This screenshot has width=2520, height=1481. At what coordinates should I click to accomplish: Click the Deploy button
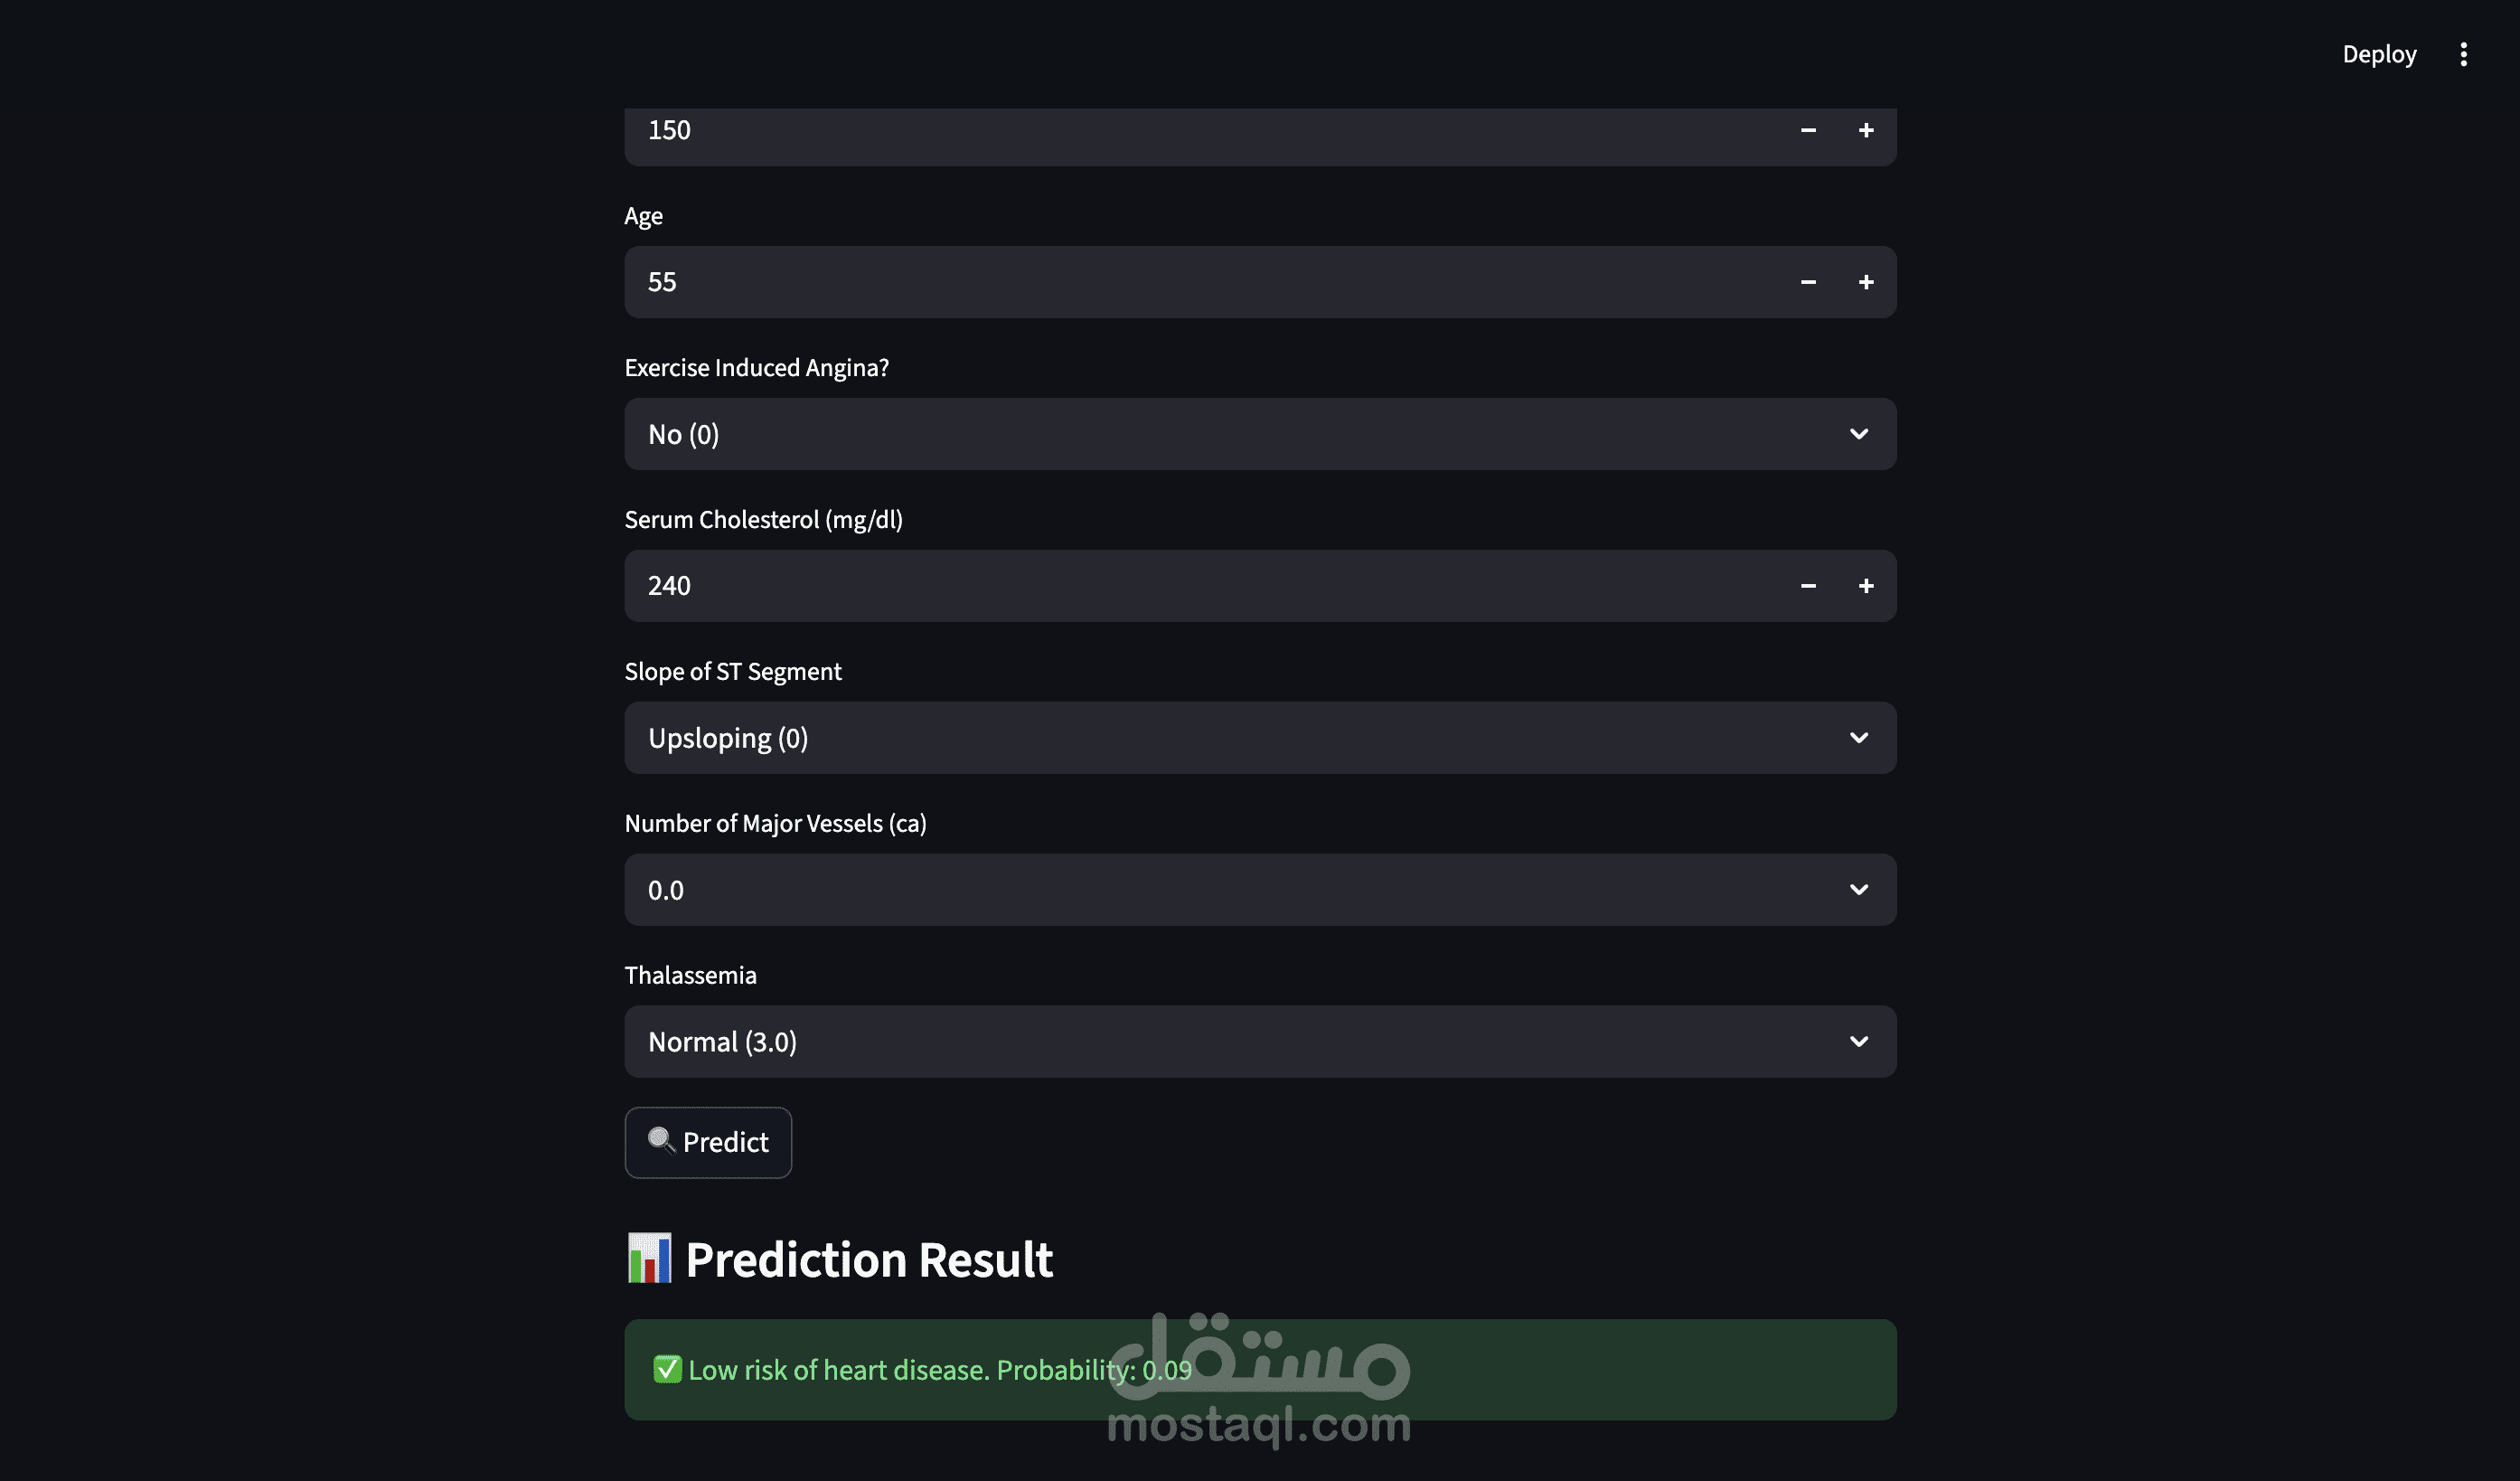(2379, 54)
